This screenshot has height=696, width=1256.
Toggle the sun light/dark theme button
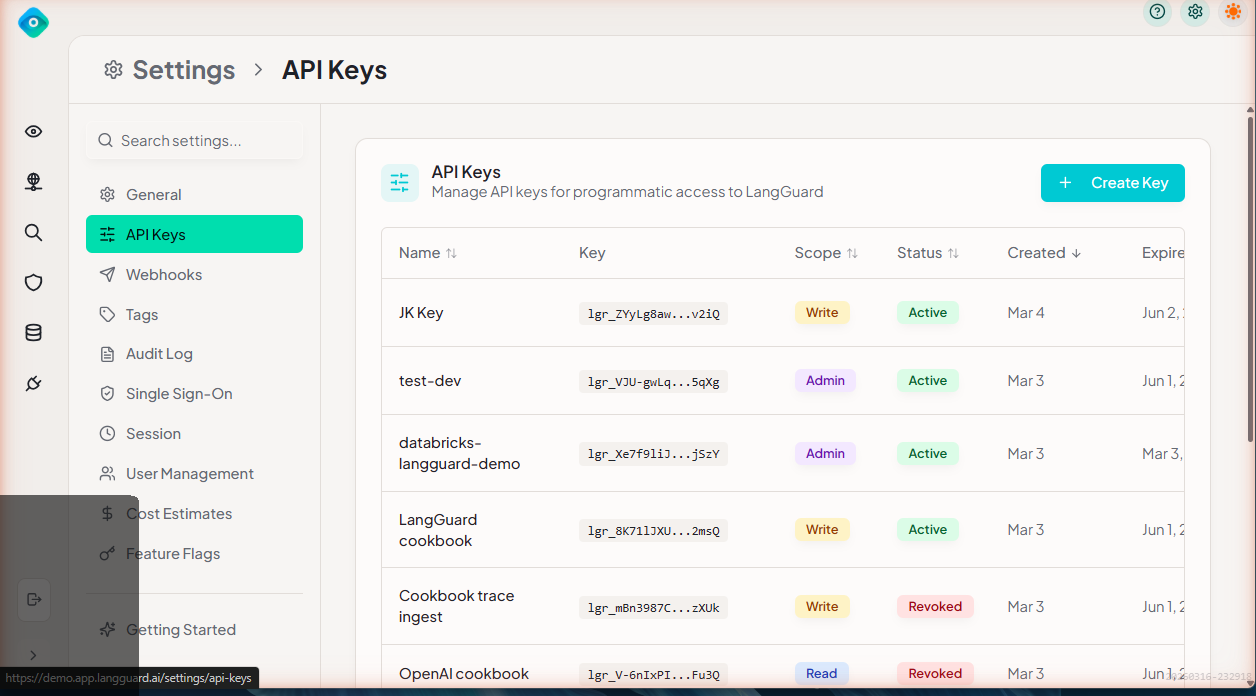pos(1233,12)
